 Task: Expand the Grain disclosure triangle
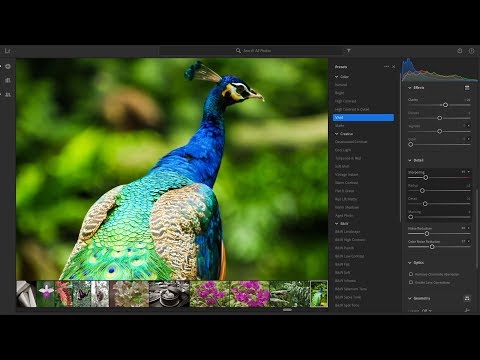(469, 139)
